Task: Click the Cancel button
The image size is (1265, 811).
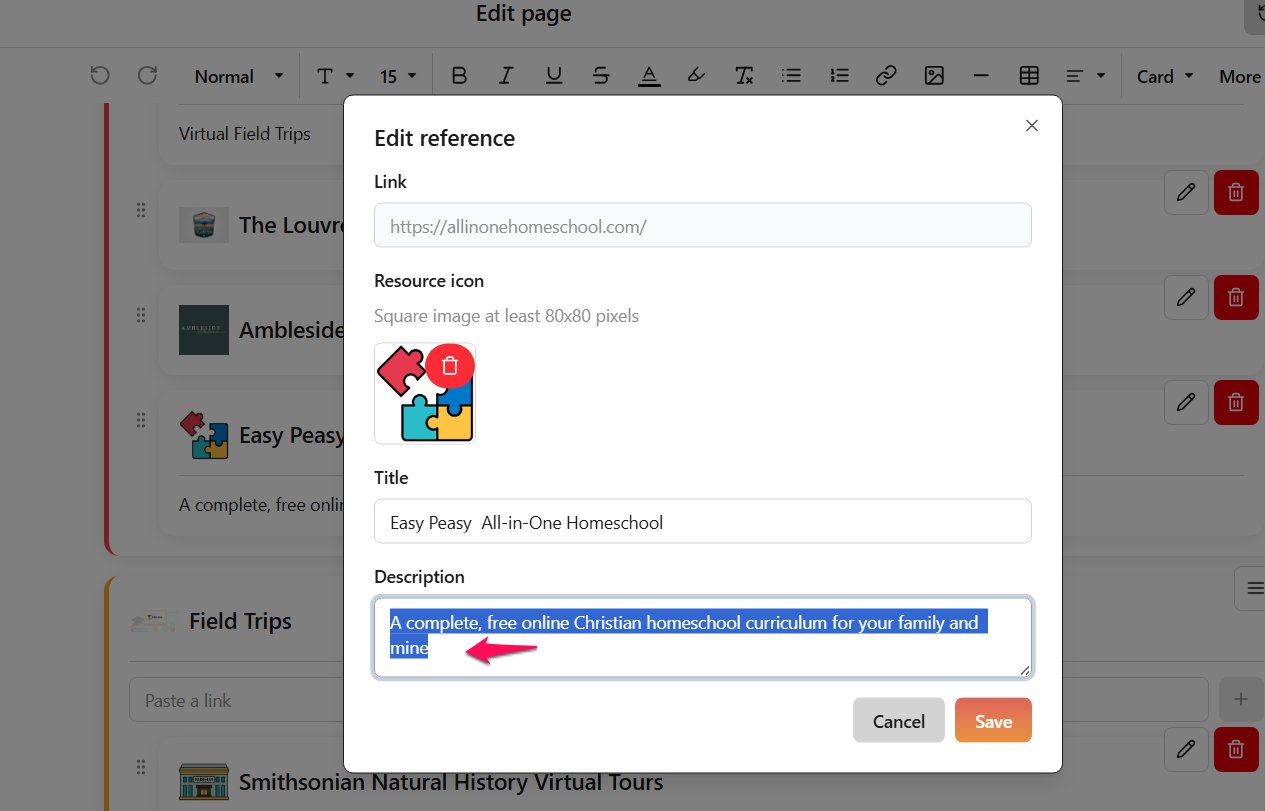Action: click(x=899, y=720)
